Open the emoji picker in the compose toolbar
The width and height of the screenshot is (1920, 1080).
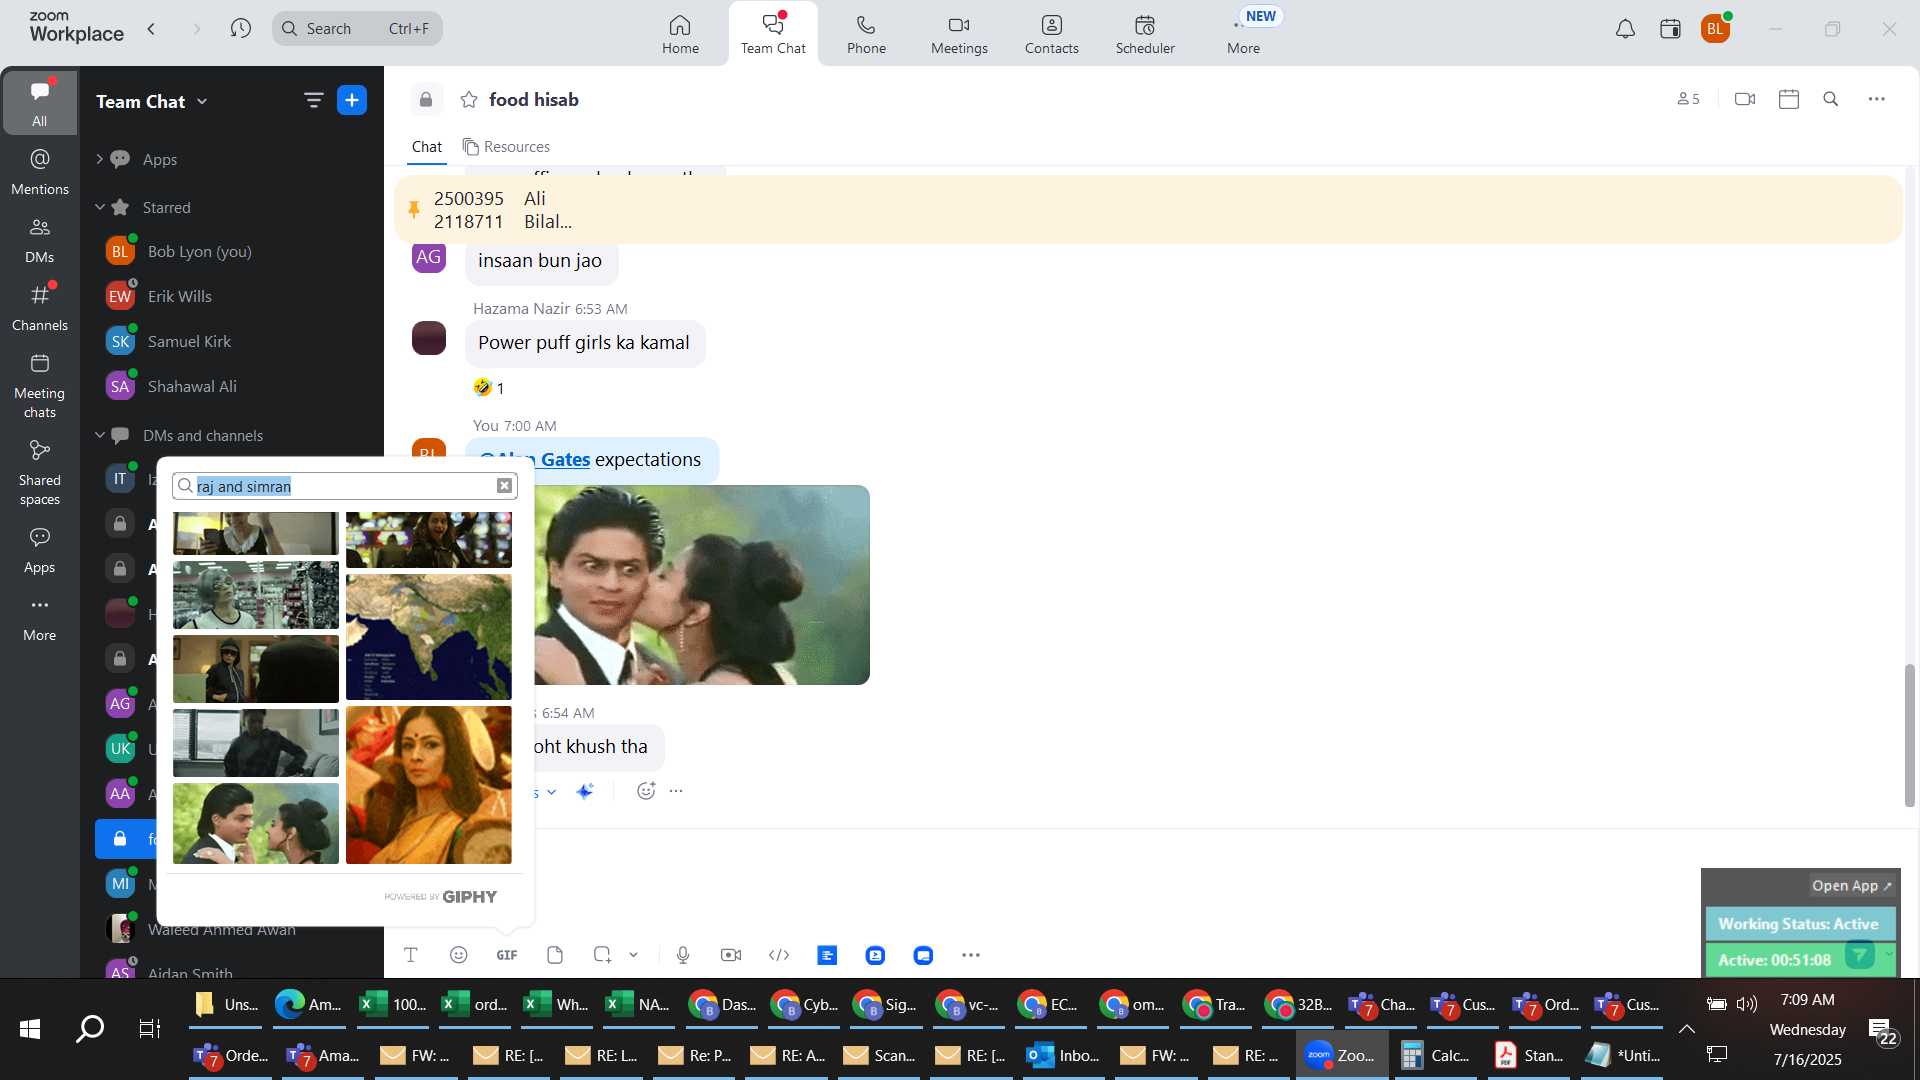pyautogui.click(x=459, y=955)
